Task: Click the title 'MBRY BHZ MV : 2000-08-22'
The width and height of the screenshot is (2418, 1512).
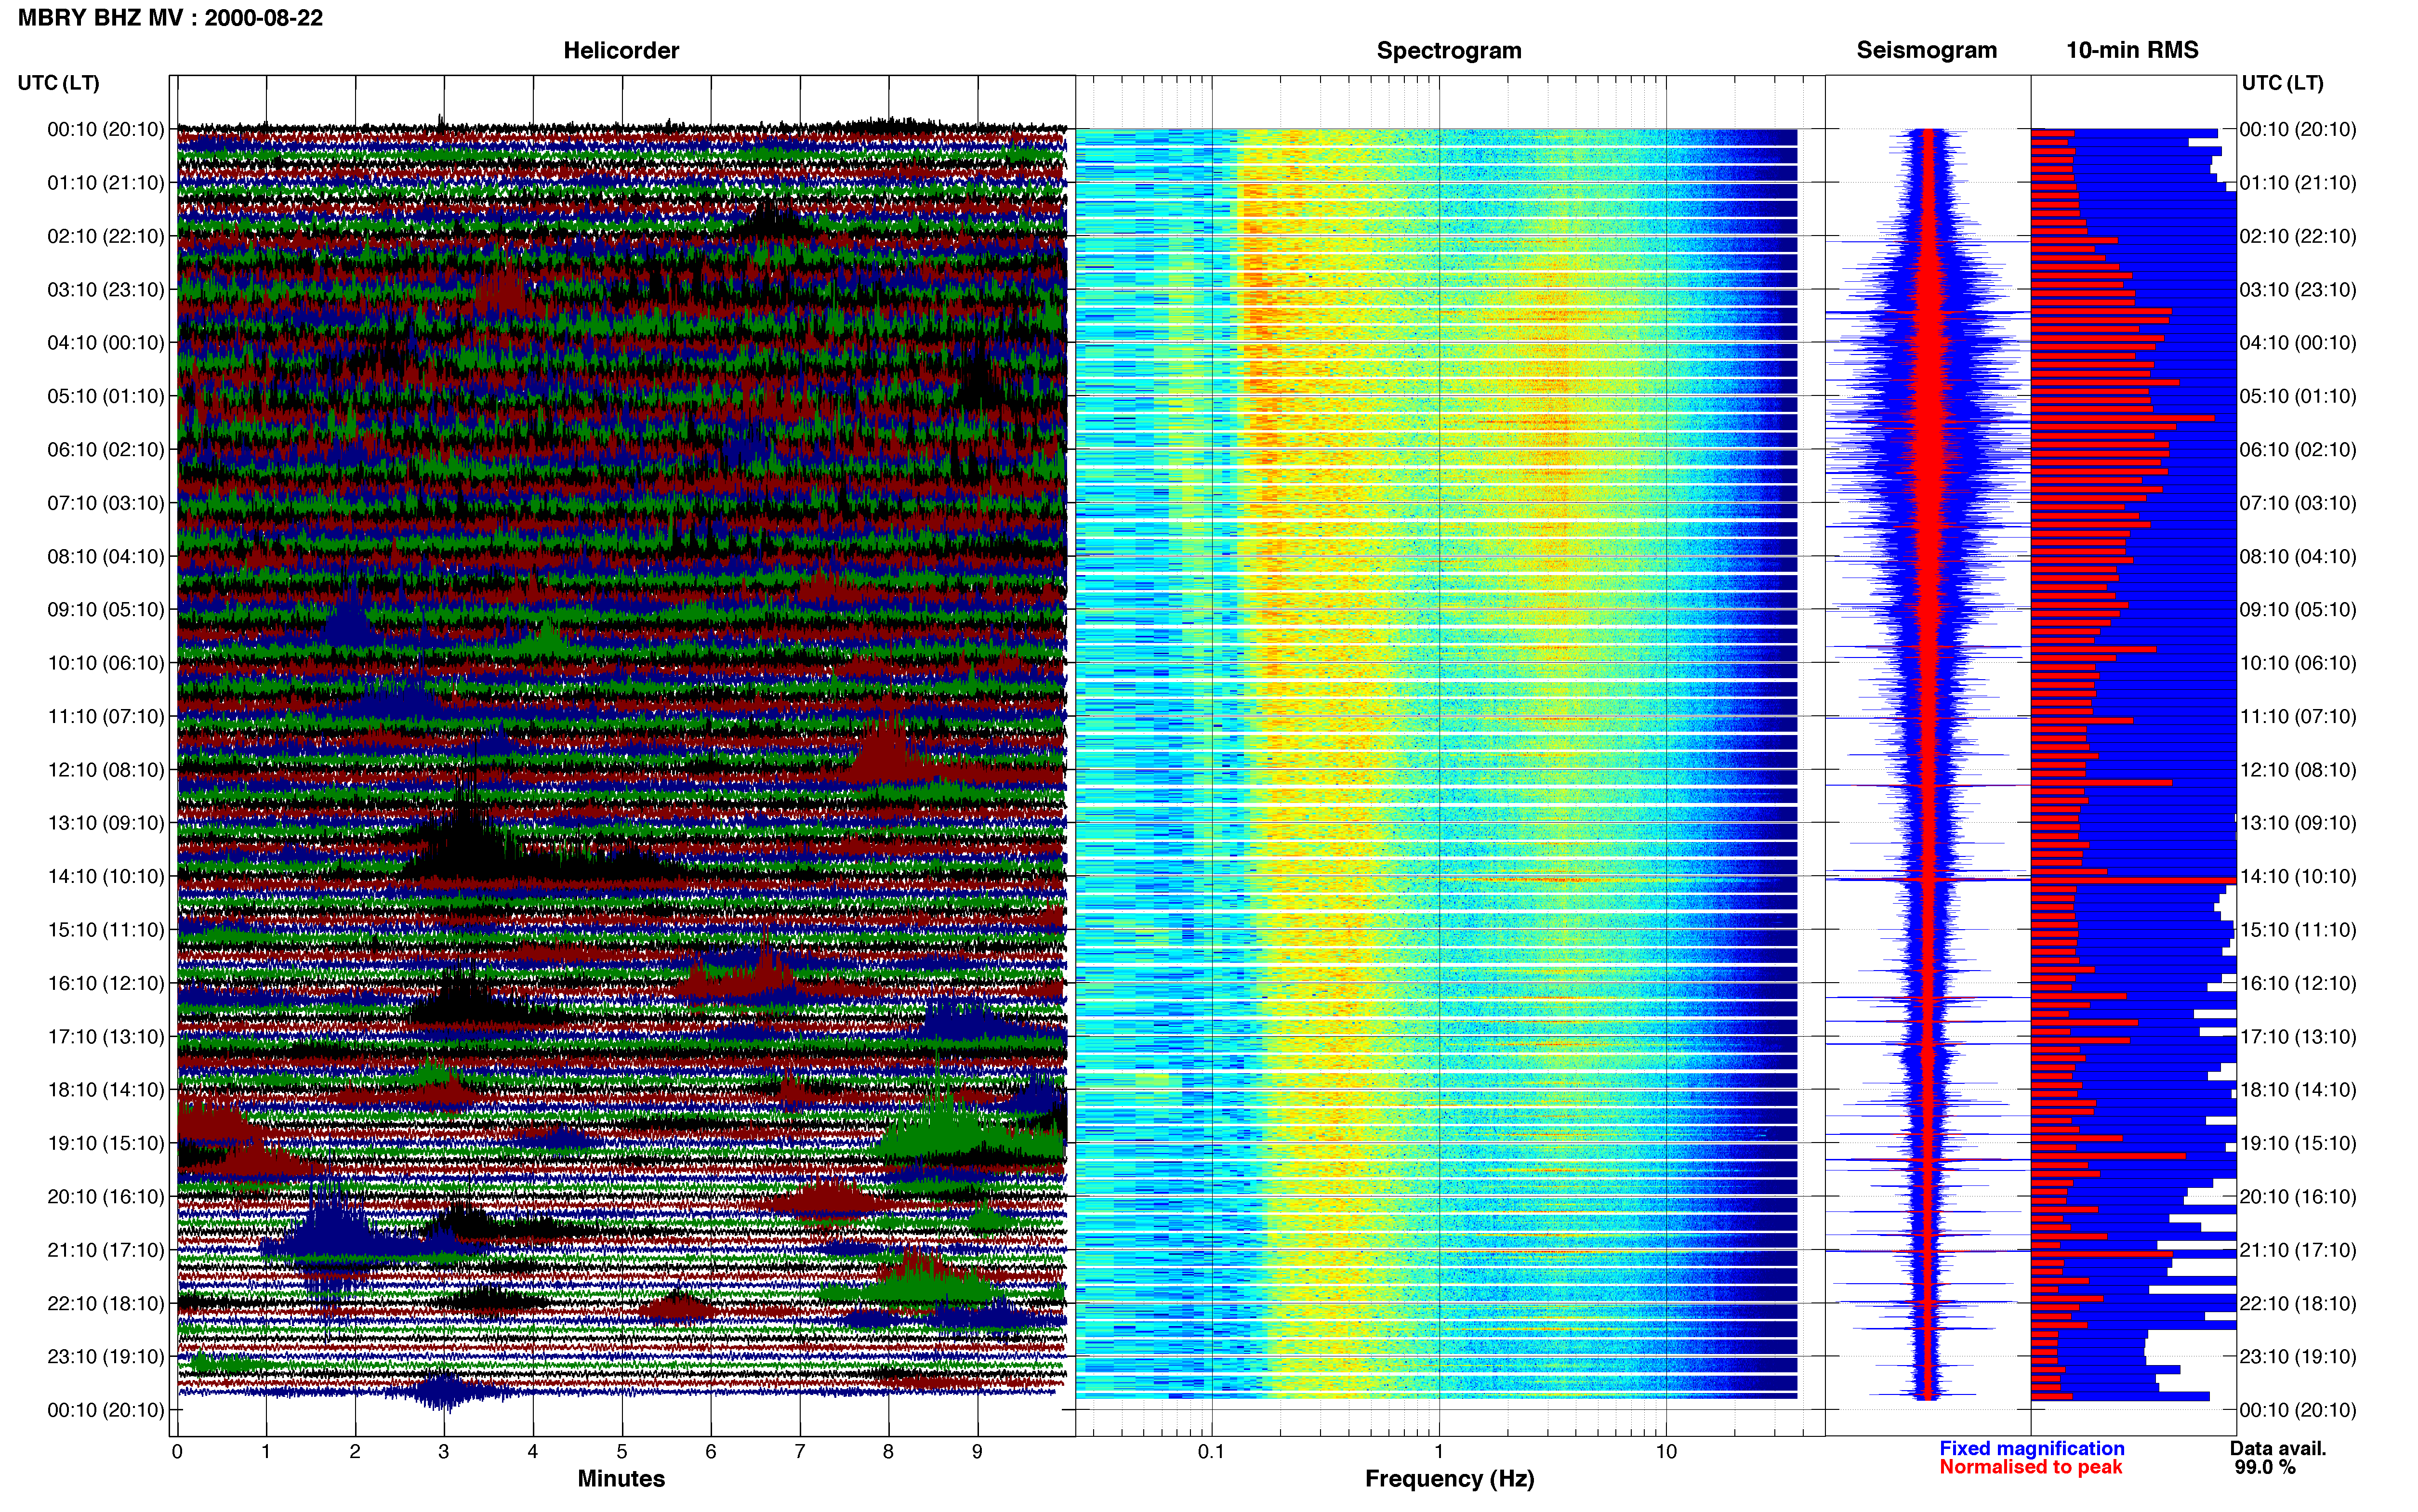Action: pos(170,18)
